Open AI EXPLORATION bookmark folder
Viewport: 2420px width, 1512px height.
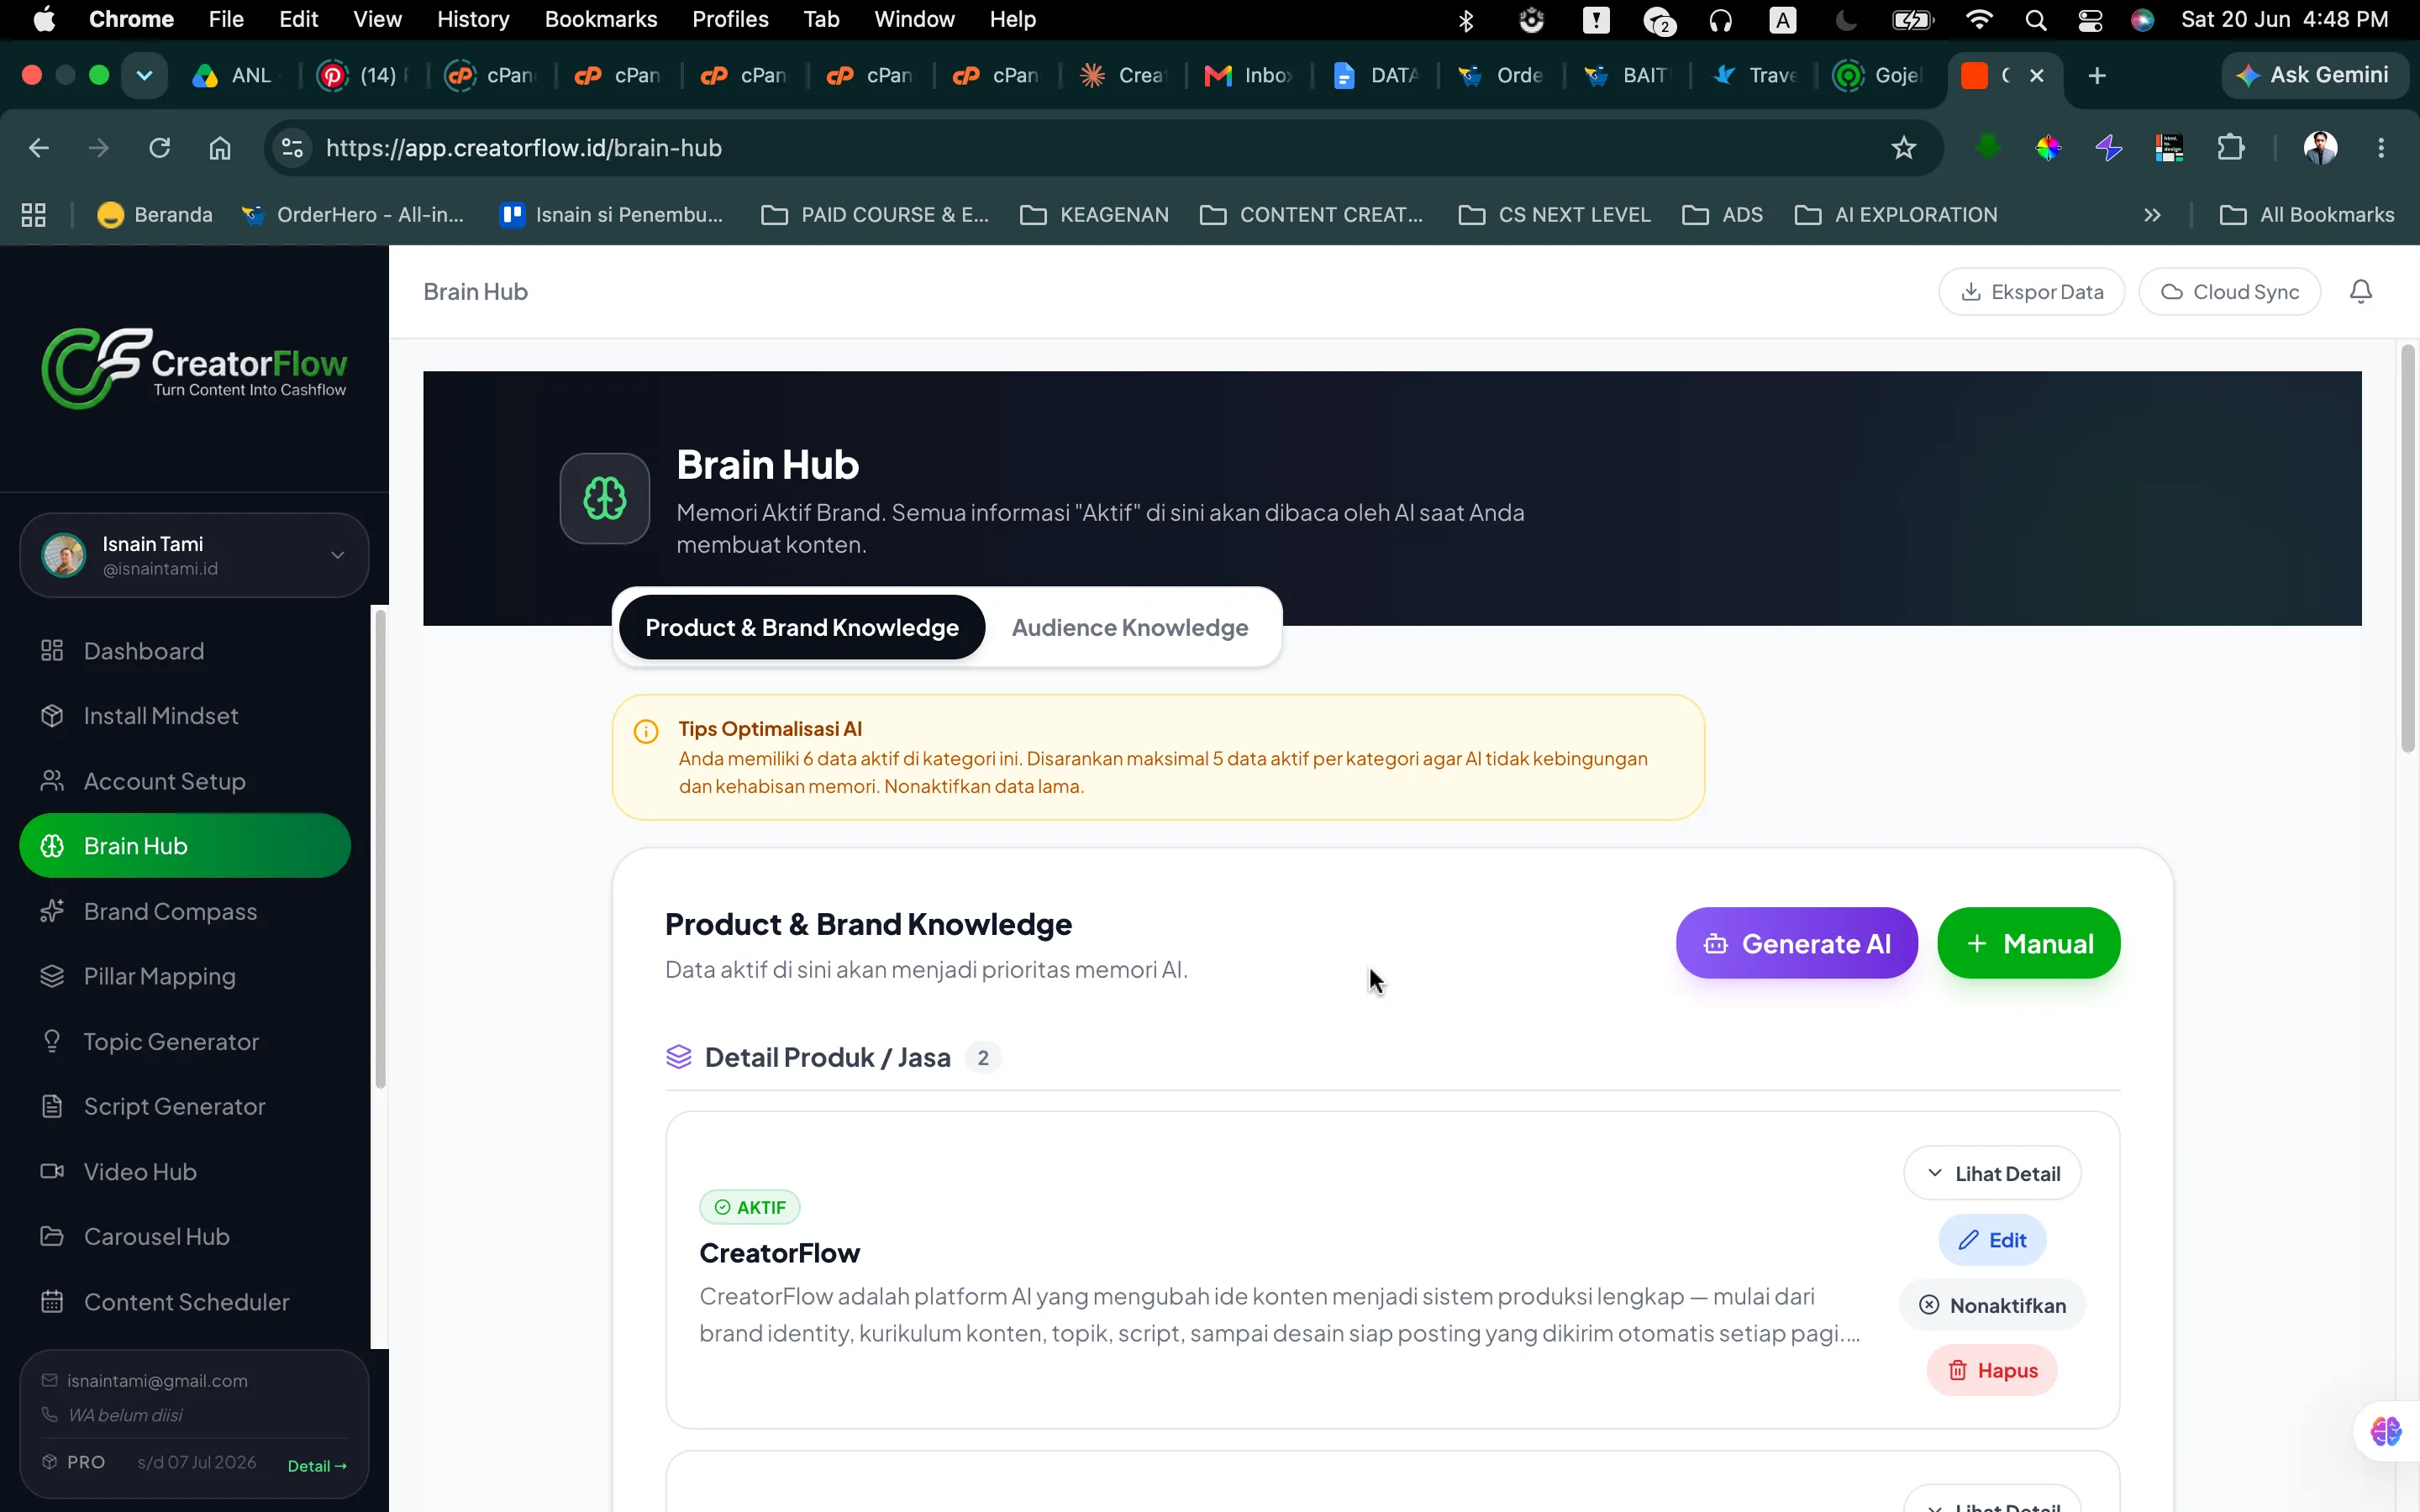[x=1896, y=215]
